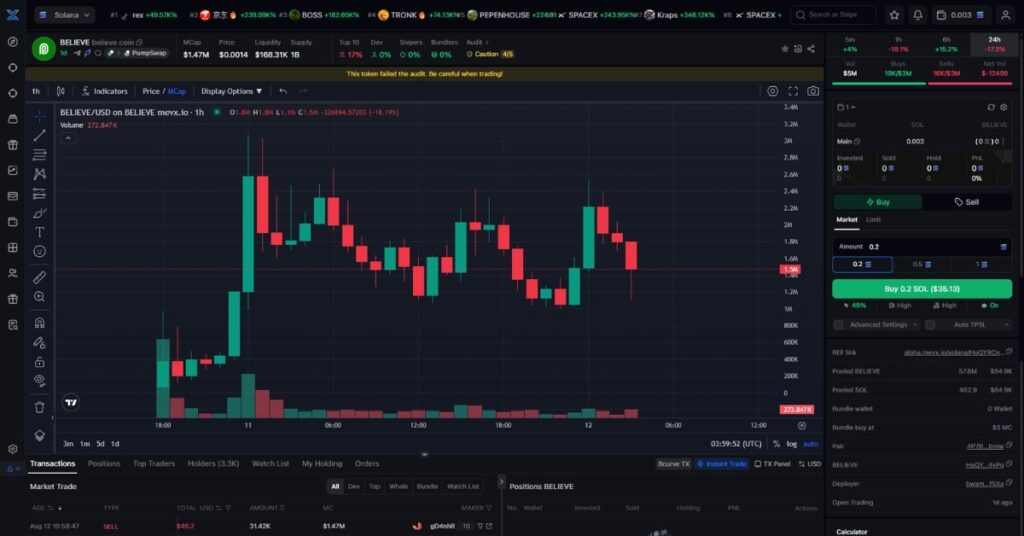Open the Fibonacci retracement tool group
This screenshot has height=536, width=1024.
point(39,155)
